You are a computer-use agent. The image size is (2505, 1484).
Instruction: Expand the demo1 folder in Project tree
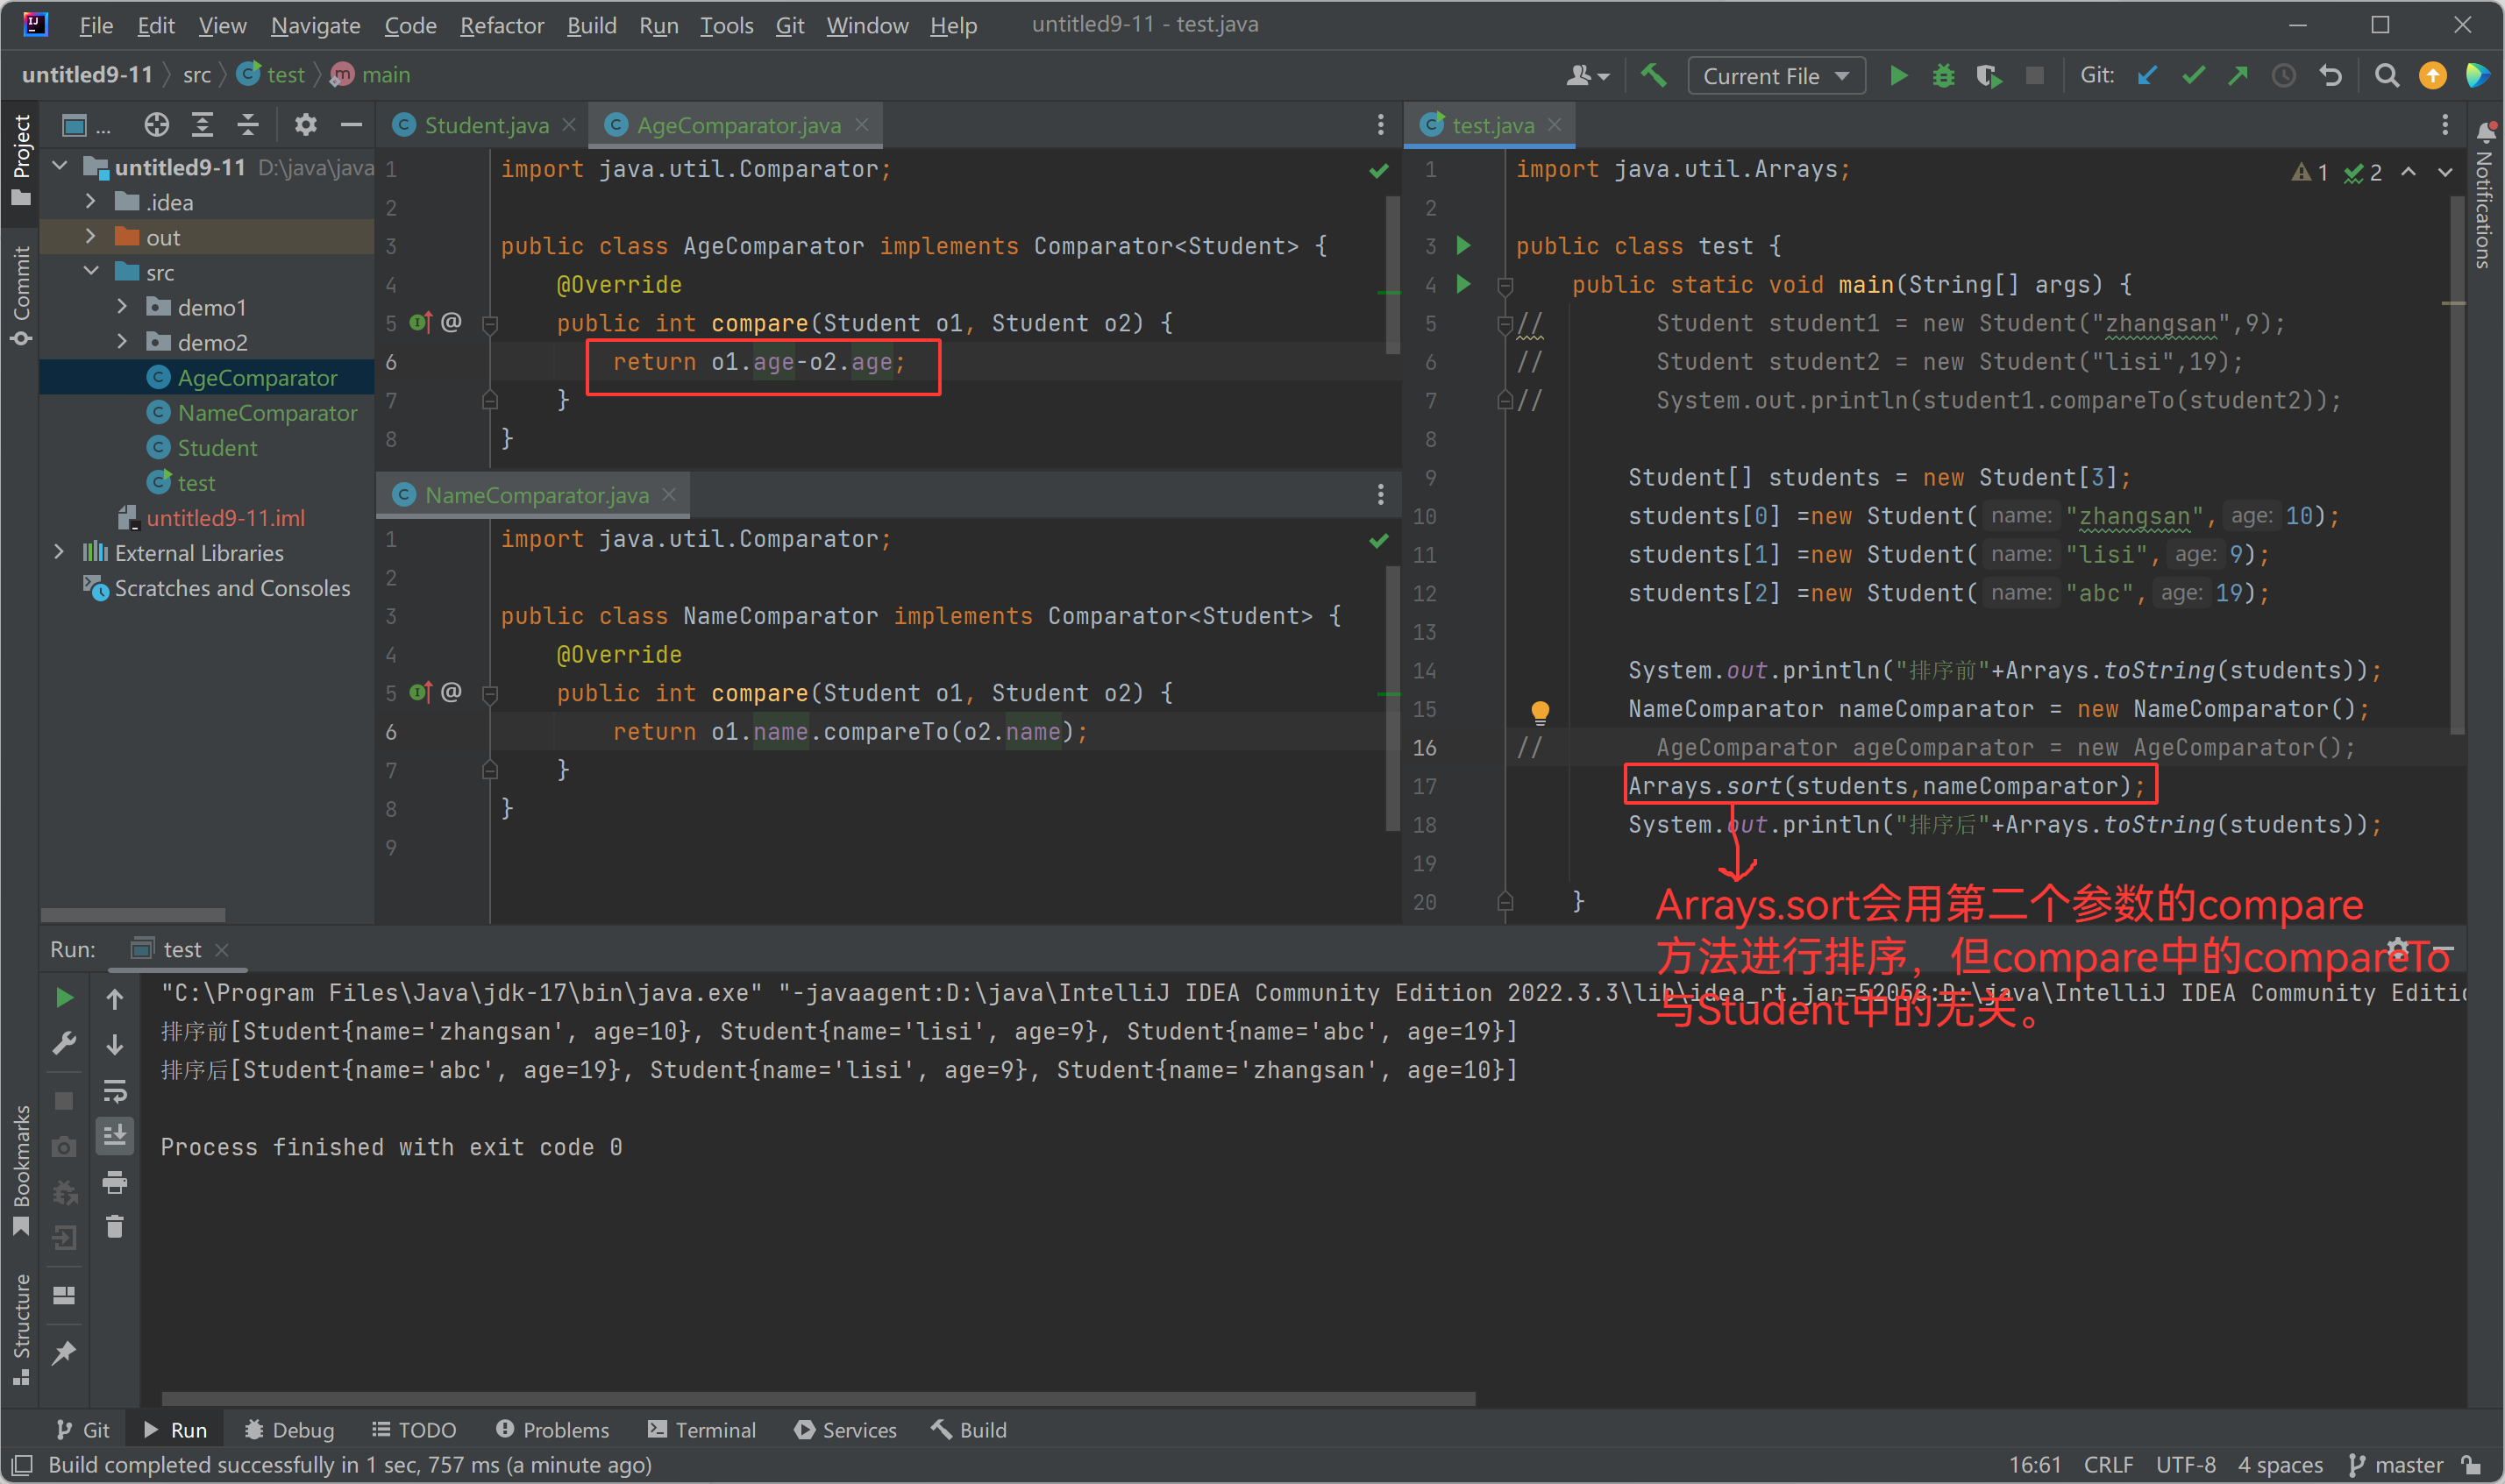point(122,307)
